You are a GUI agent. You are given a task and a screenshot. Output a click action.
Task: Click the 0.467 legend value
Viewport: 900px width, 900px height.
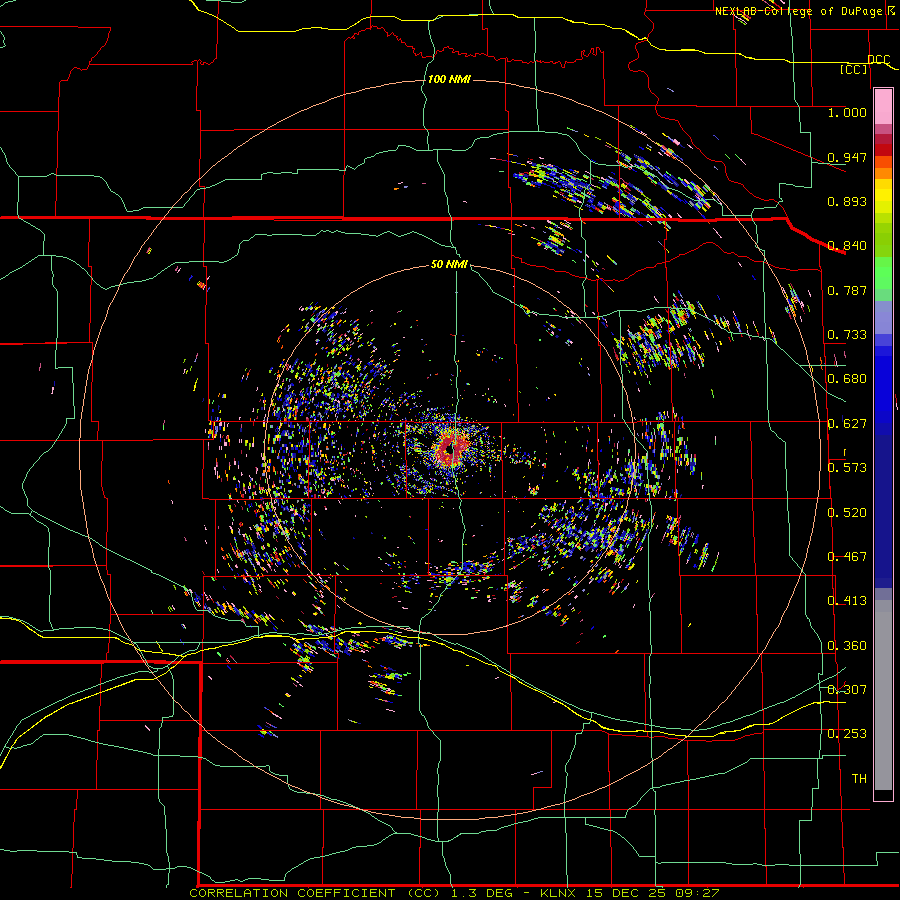coord(847,557)
